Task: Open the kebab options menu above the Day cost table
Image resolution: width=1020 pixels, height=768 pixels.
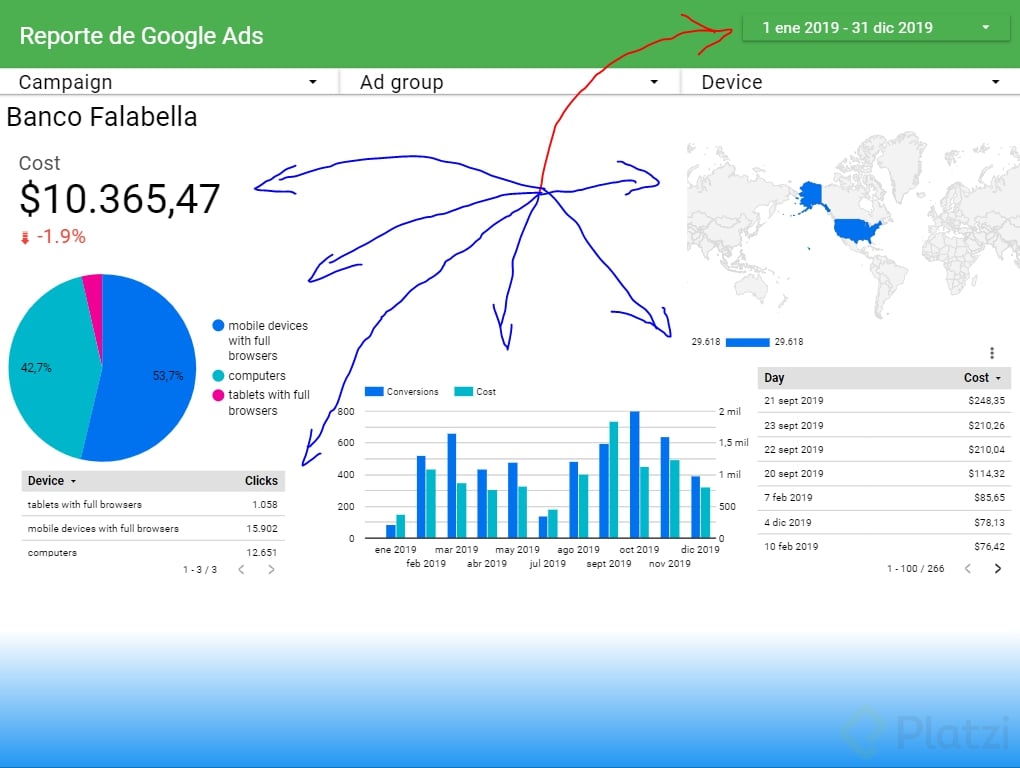Action: pos(992,352)
